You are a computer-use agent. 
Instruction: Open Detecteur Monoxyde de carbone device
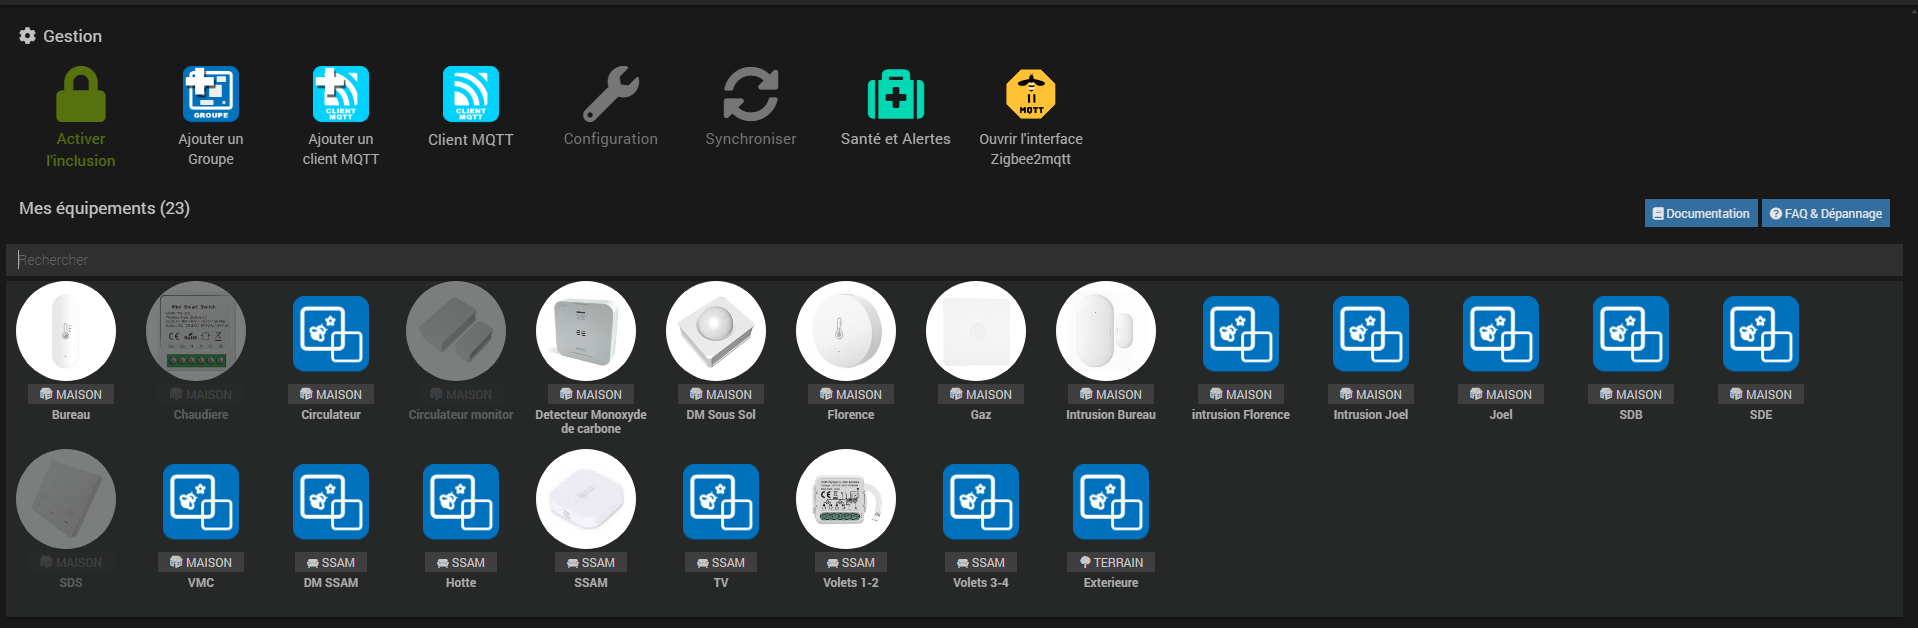pyautogui.click(x=586, y=331)
